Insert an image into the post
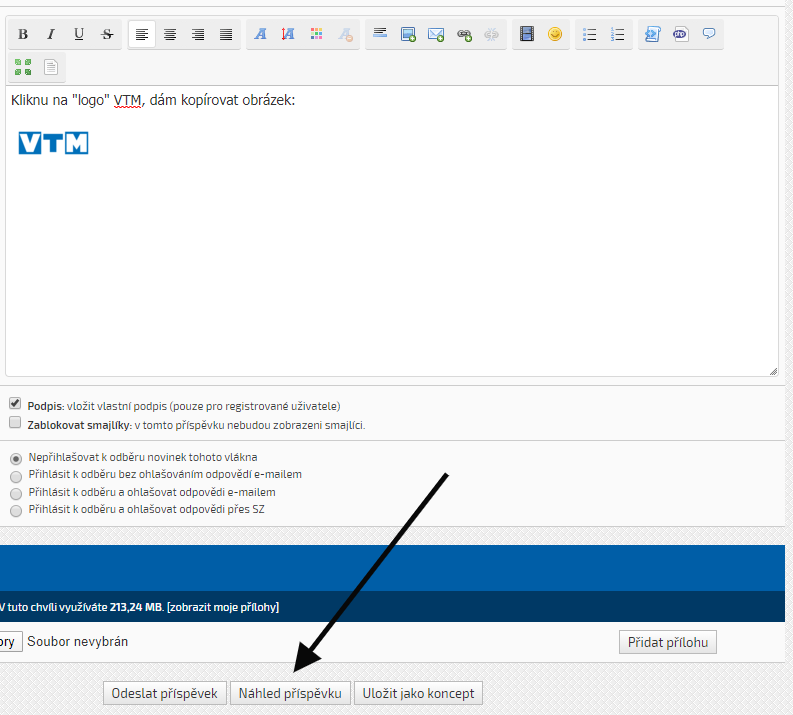The width and height of the screenshot is (793, 715). pyautogui.click(x=408, y=35)
